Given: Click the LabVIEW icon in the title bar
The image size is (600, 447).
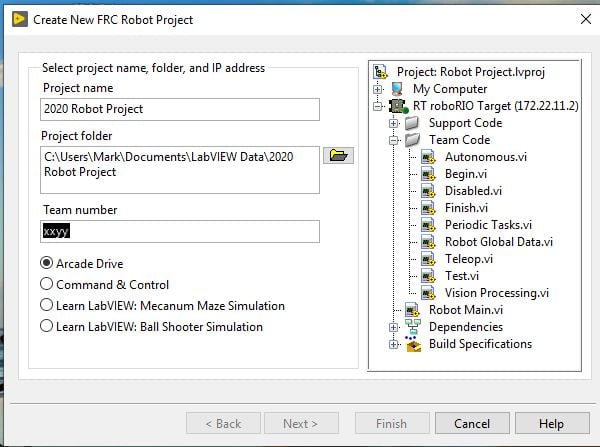Looking at the screenshot, I should [x=20, y=19].
